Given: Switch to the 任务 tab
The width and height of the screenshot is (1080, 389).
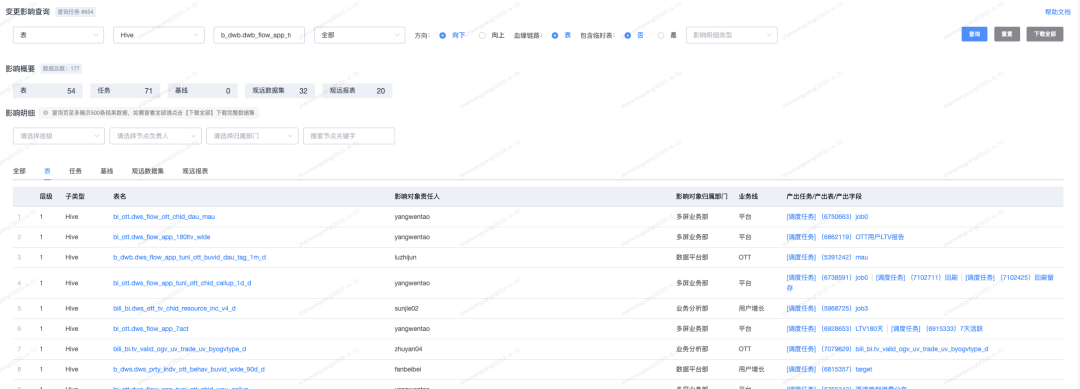Looking at the screenshot, I should (x=76, y=170).
